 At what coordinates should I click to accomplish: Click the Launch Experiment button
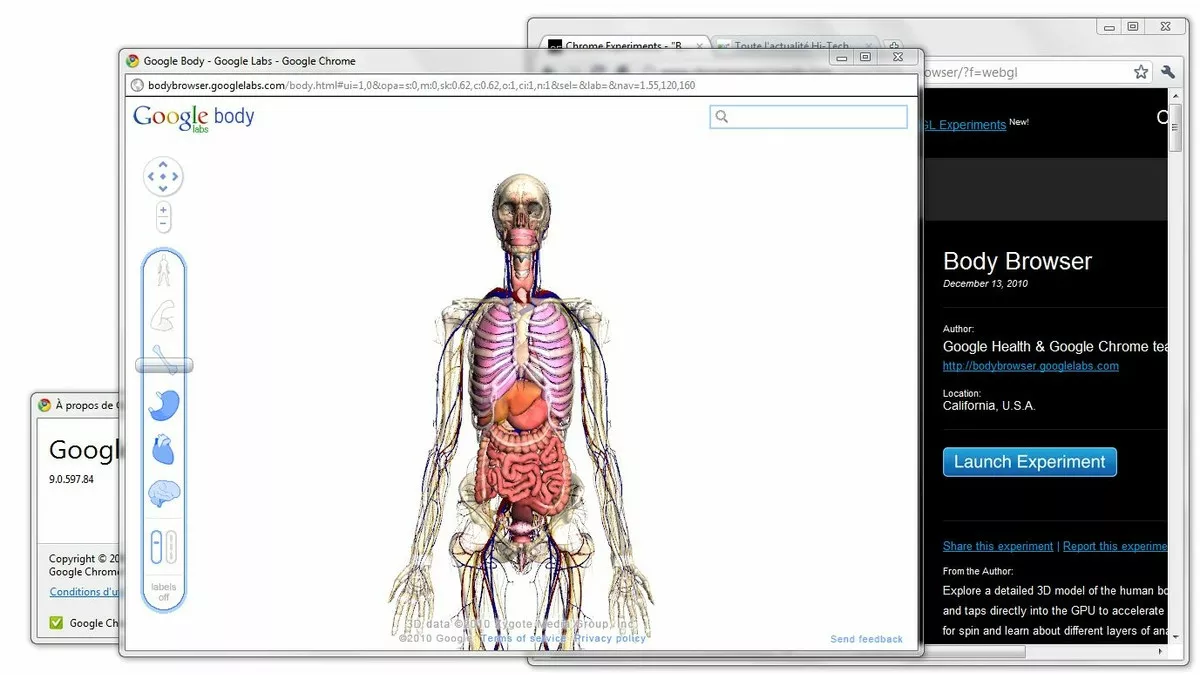pyautogui.click(x=1029, y=461)
